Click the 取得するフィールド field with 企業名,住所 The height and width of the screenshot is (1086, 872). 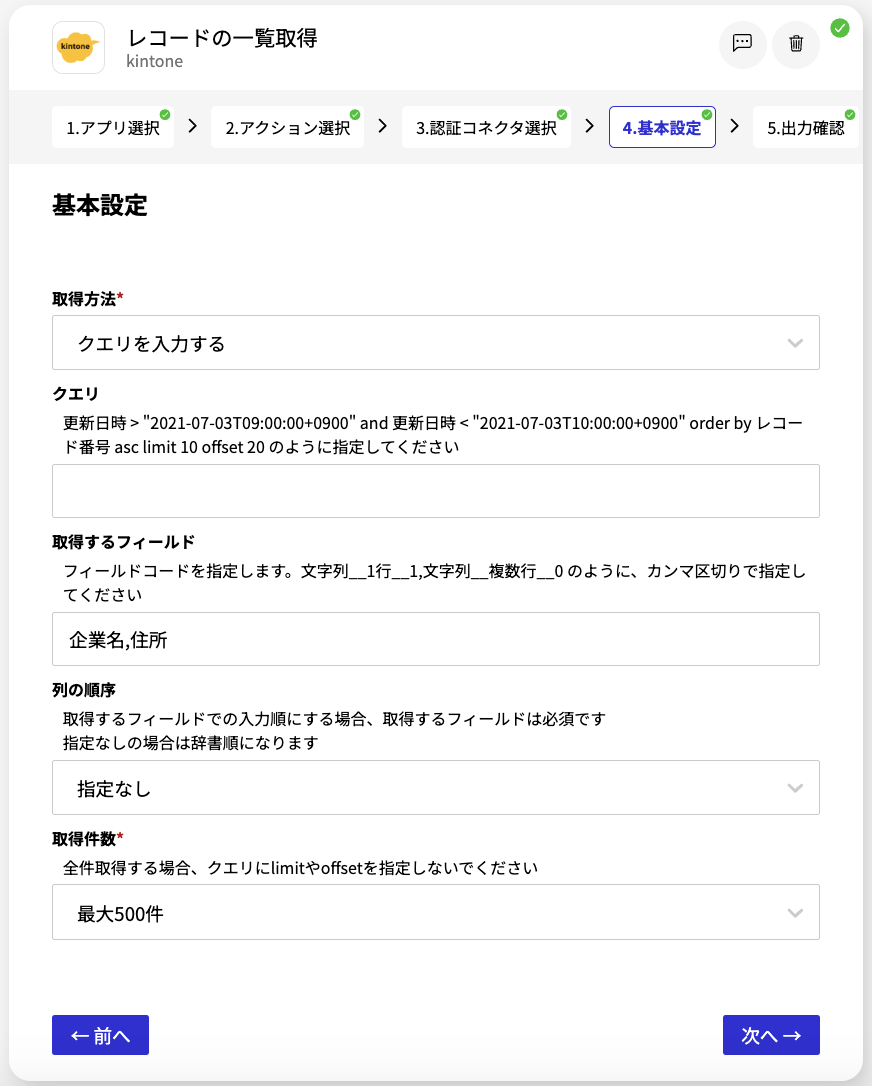[x=436, y=639]
